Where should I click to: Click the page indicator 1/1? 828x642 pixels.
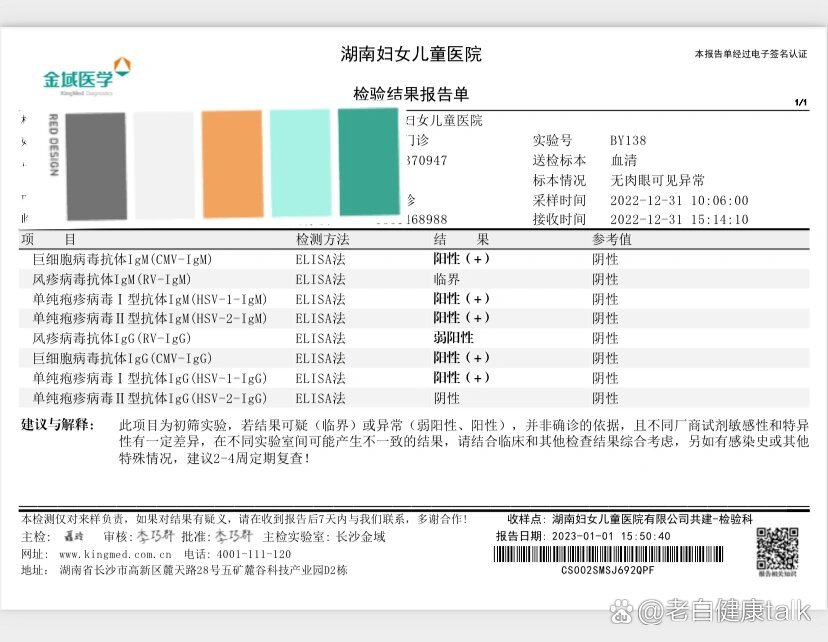pyautogui.click(x=800, y=103)
